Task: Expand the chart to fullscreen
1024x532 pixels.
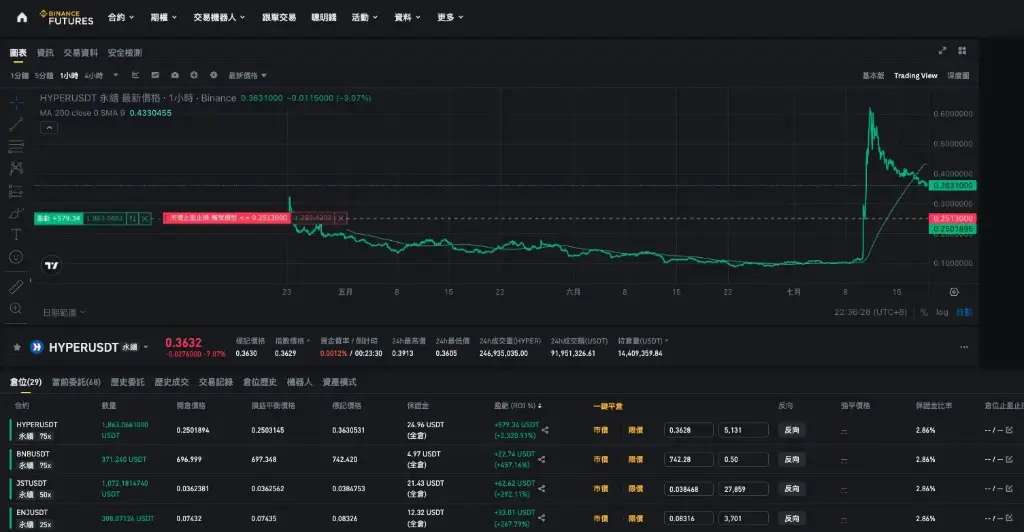Action: click(942, 50)
